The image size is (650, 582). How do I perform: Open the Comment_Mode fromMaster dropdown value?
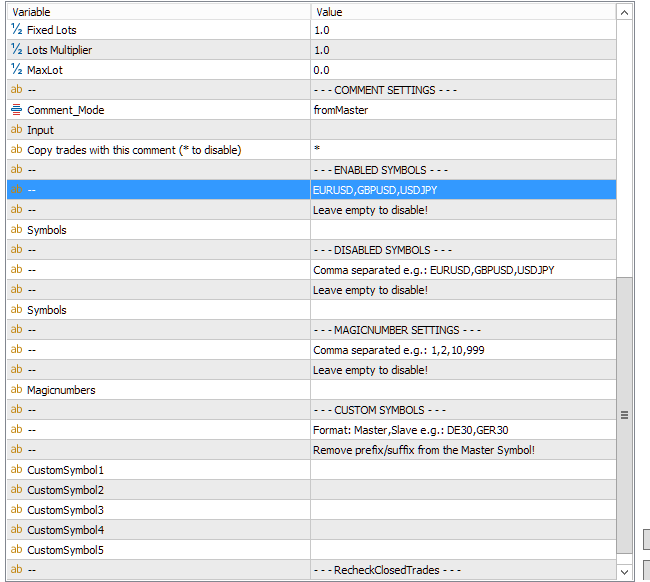click(x=462, y=110)
